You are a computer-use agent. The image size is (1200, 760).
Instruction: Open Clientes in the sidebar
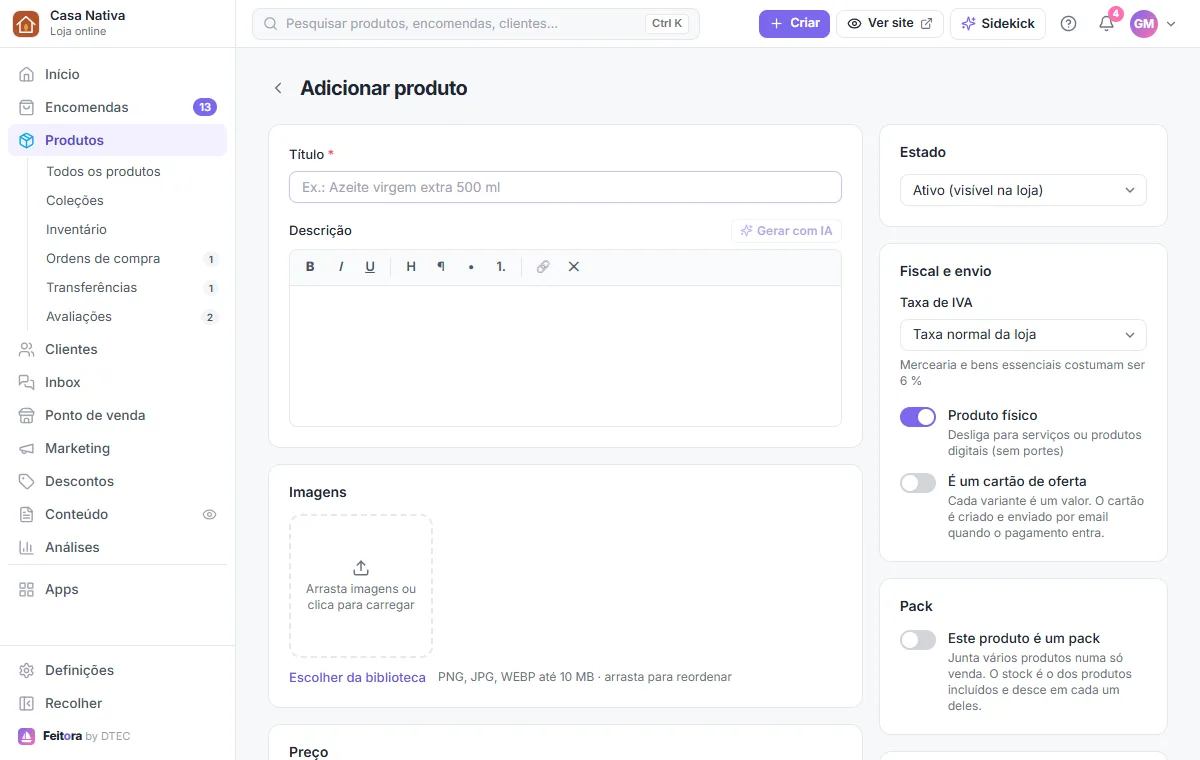pos(118,349)
